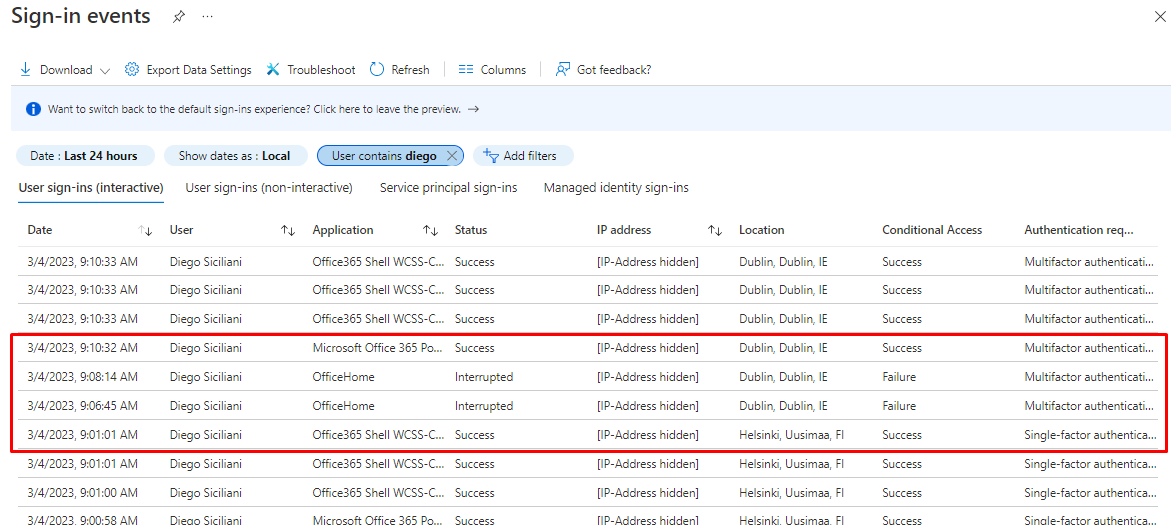The image size is (1171, 525).
Task: Change the Show dates as: Local filter
Action: click(x=234, y=156)
